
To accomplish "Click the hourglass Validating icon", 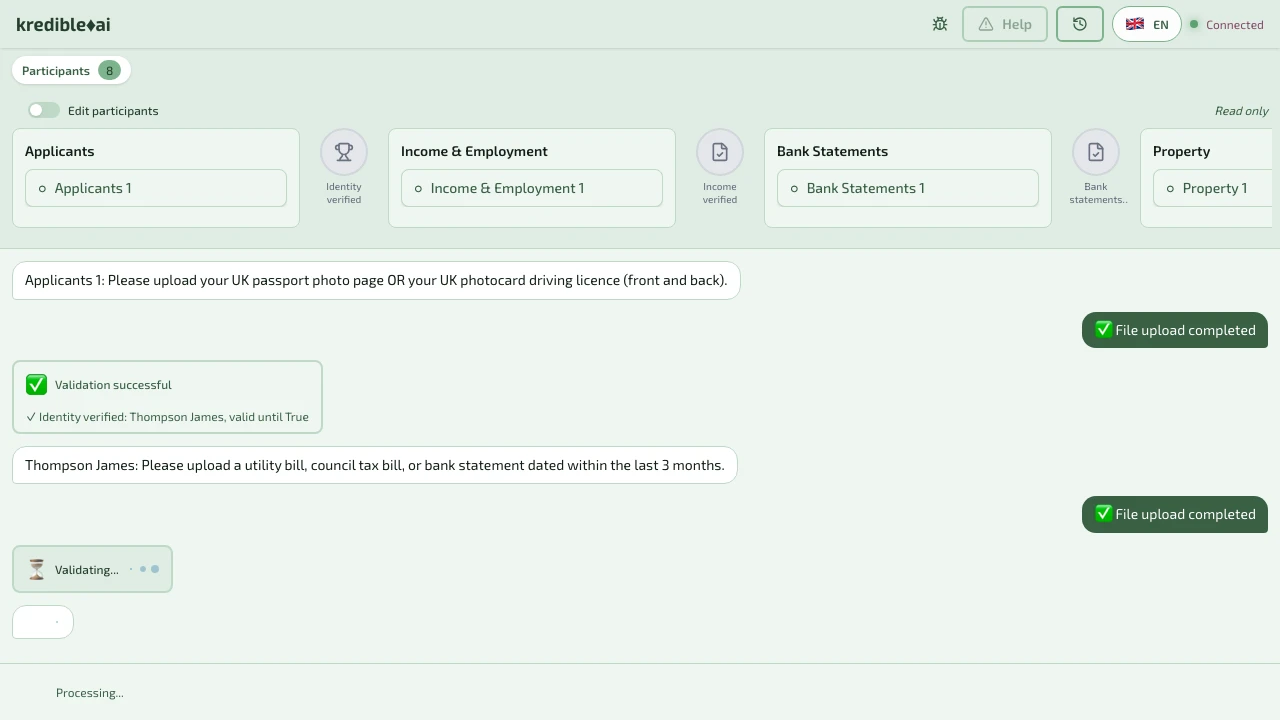I will pos(37,570).
